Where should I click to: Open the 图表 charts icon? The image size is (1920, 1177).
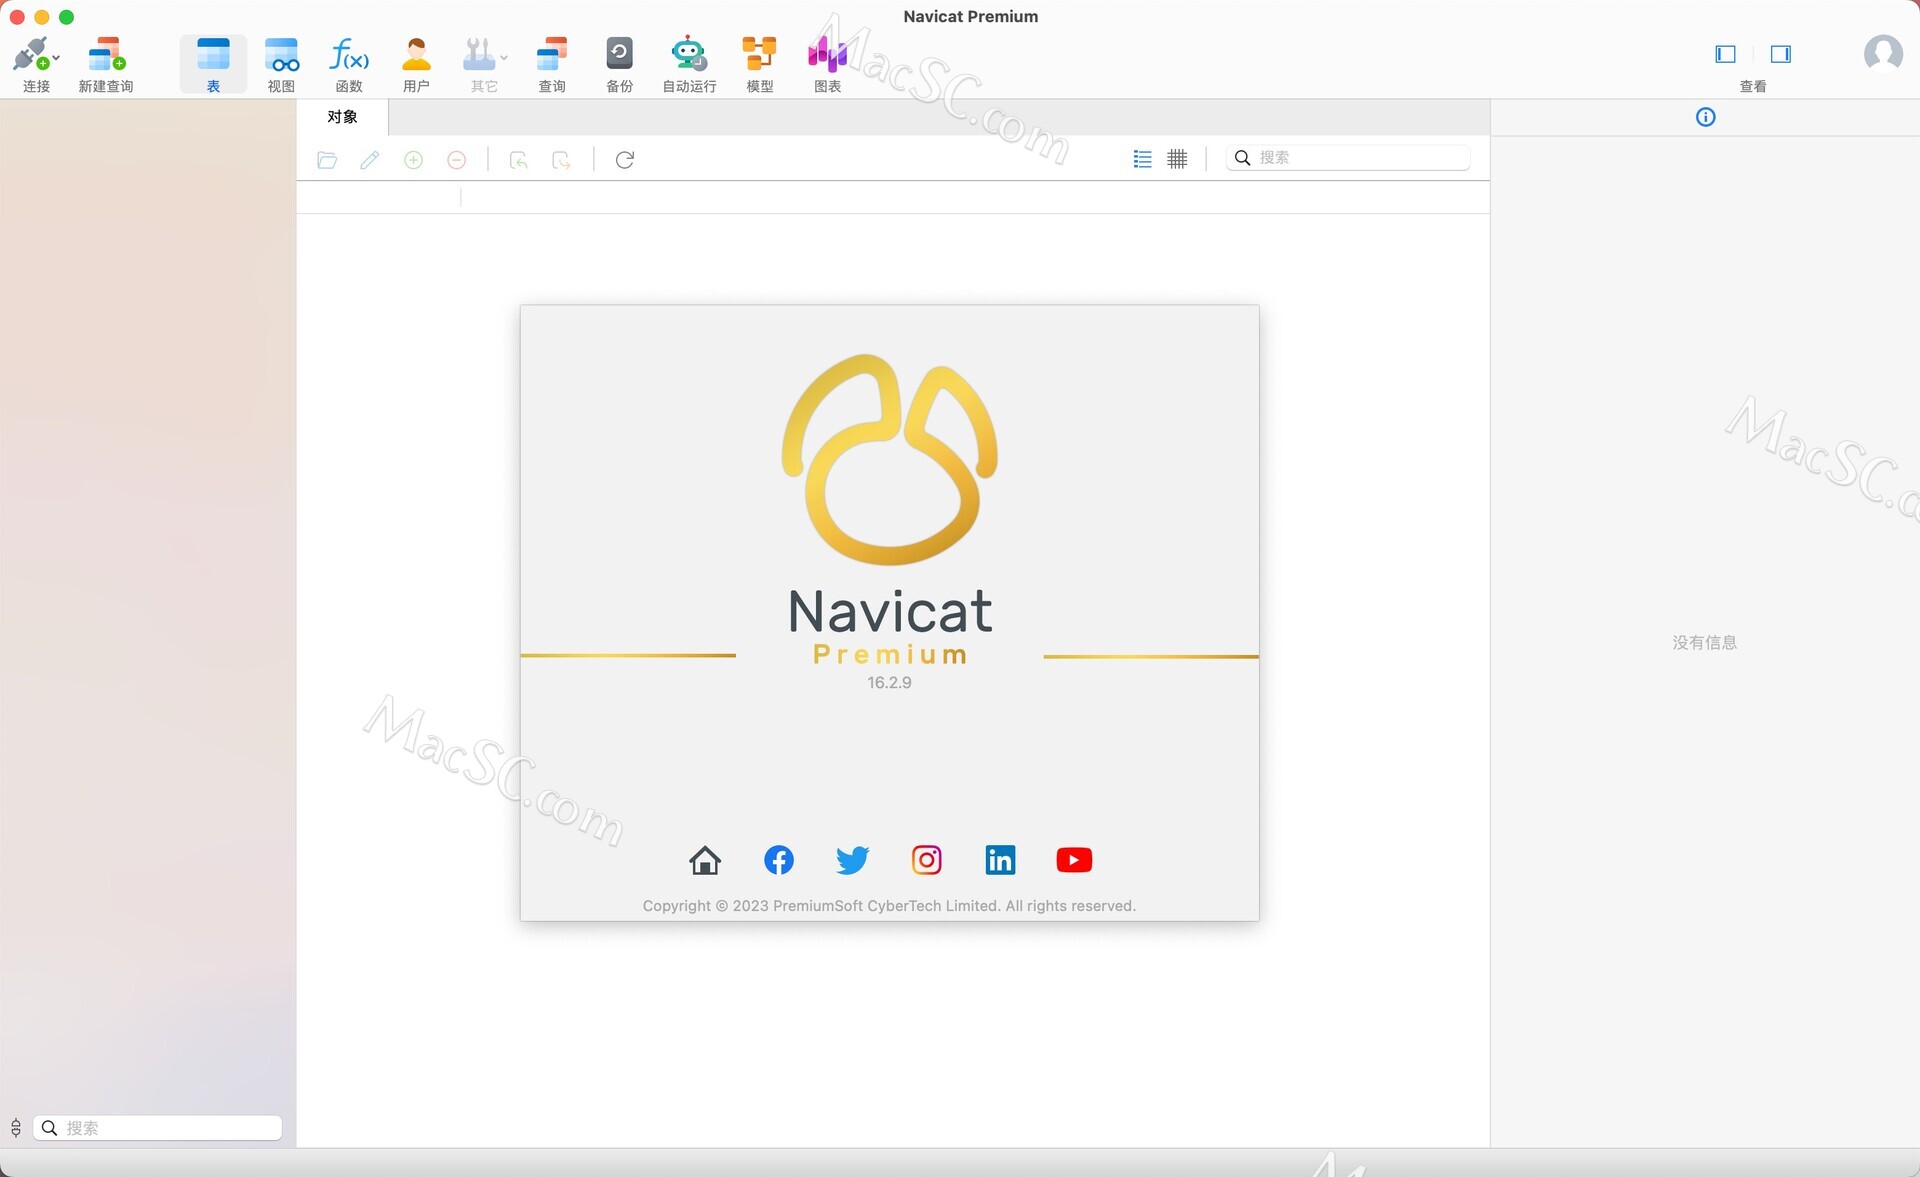827,54
